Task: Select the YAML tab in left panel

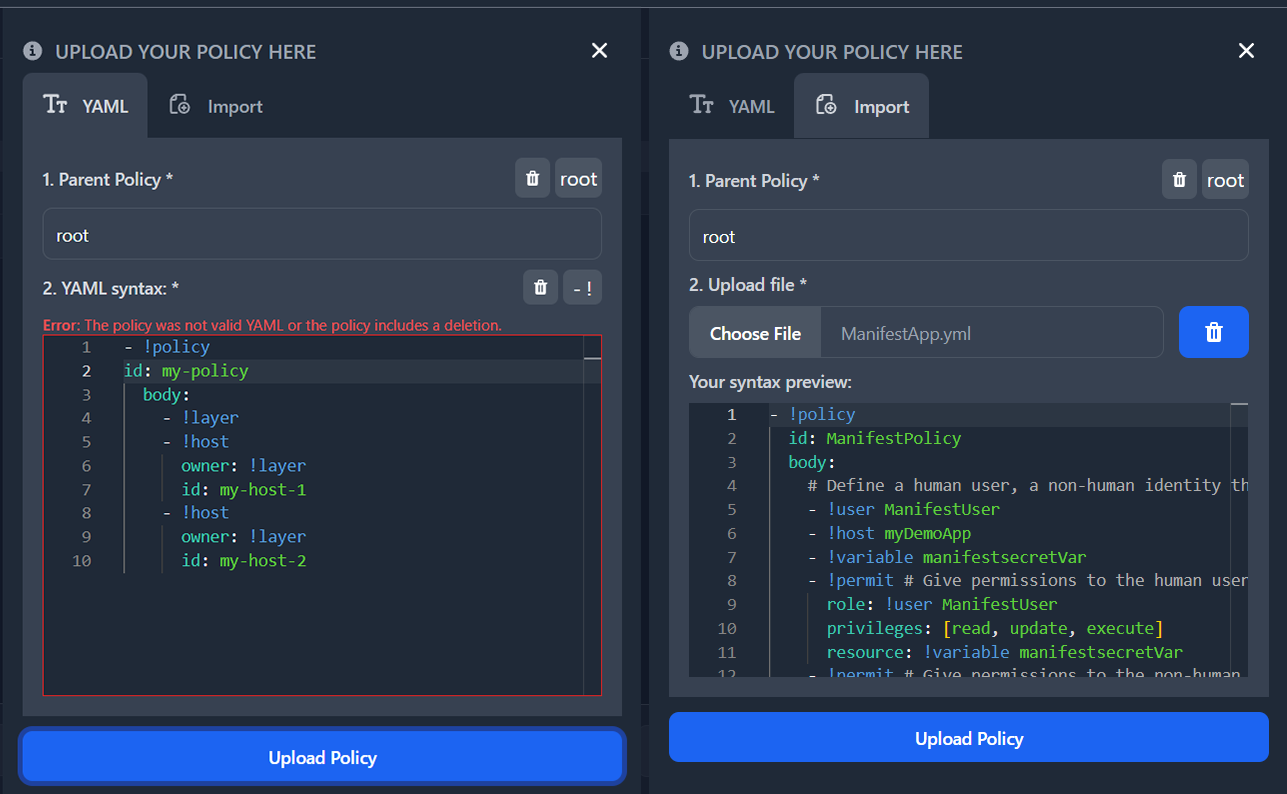Action: pos(85,106)
